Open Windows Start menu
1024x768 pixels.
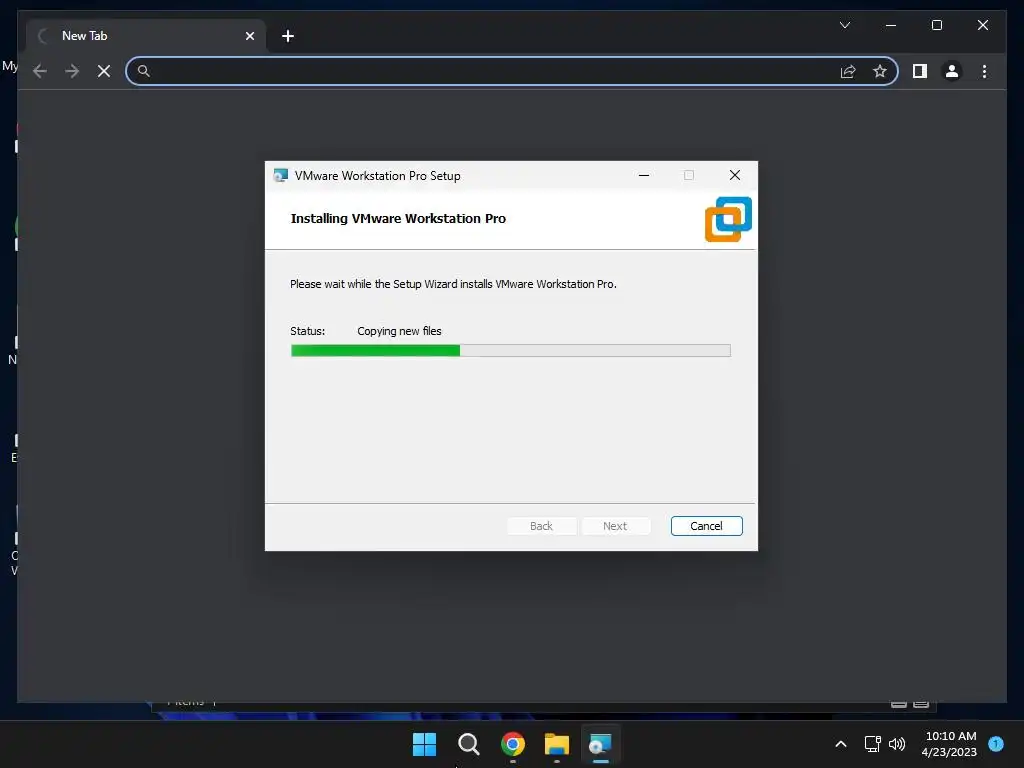(x=424, y=744)
